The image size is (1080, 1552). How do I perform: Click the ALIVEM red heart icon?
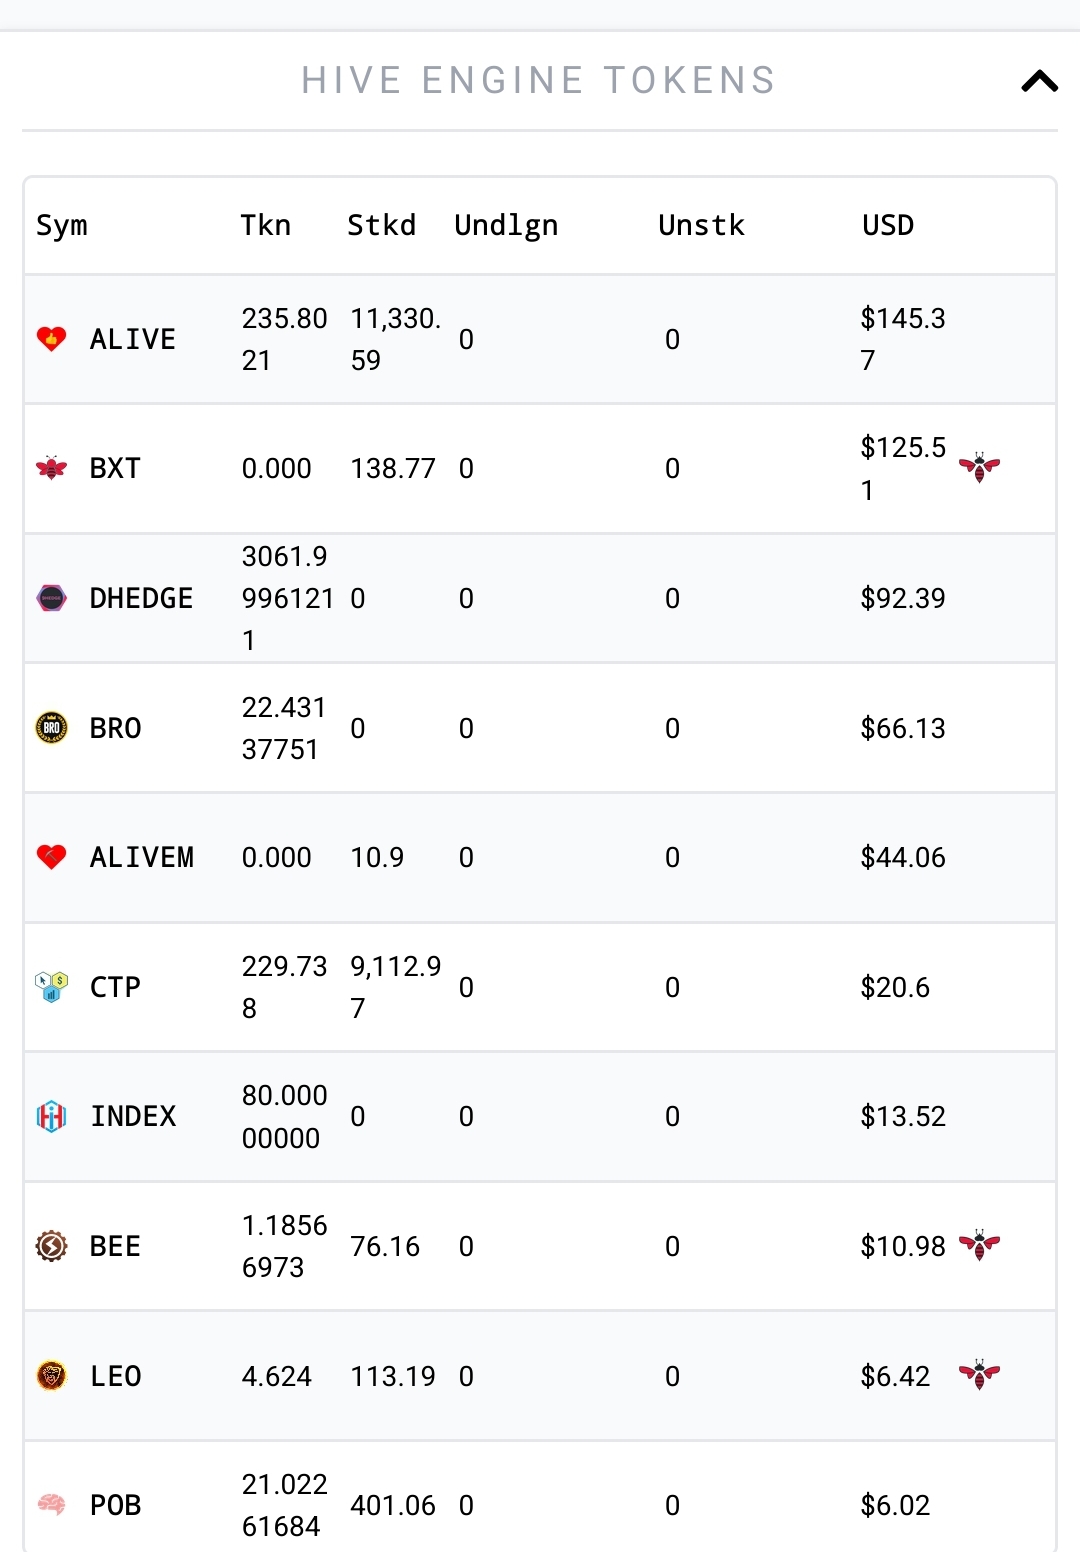click(x=52, y=857)
